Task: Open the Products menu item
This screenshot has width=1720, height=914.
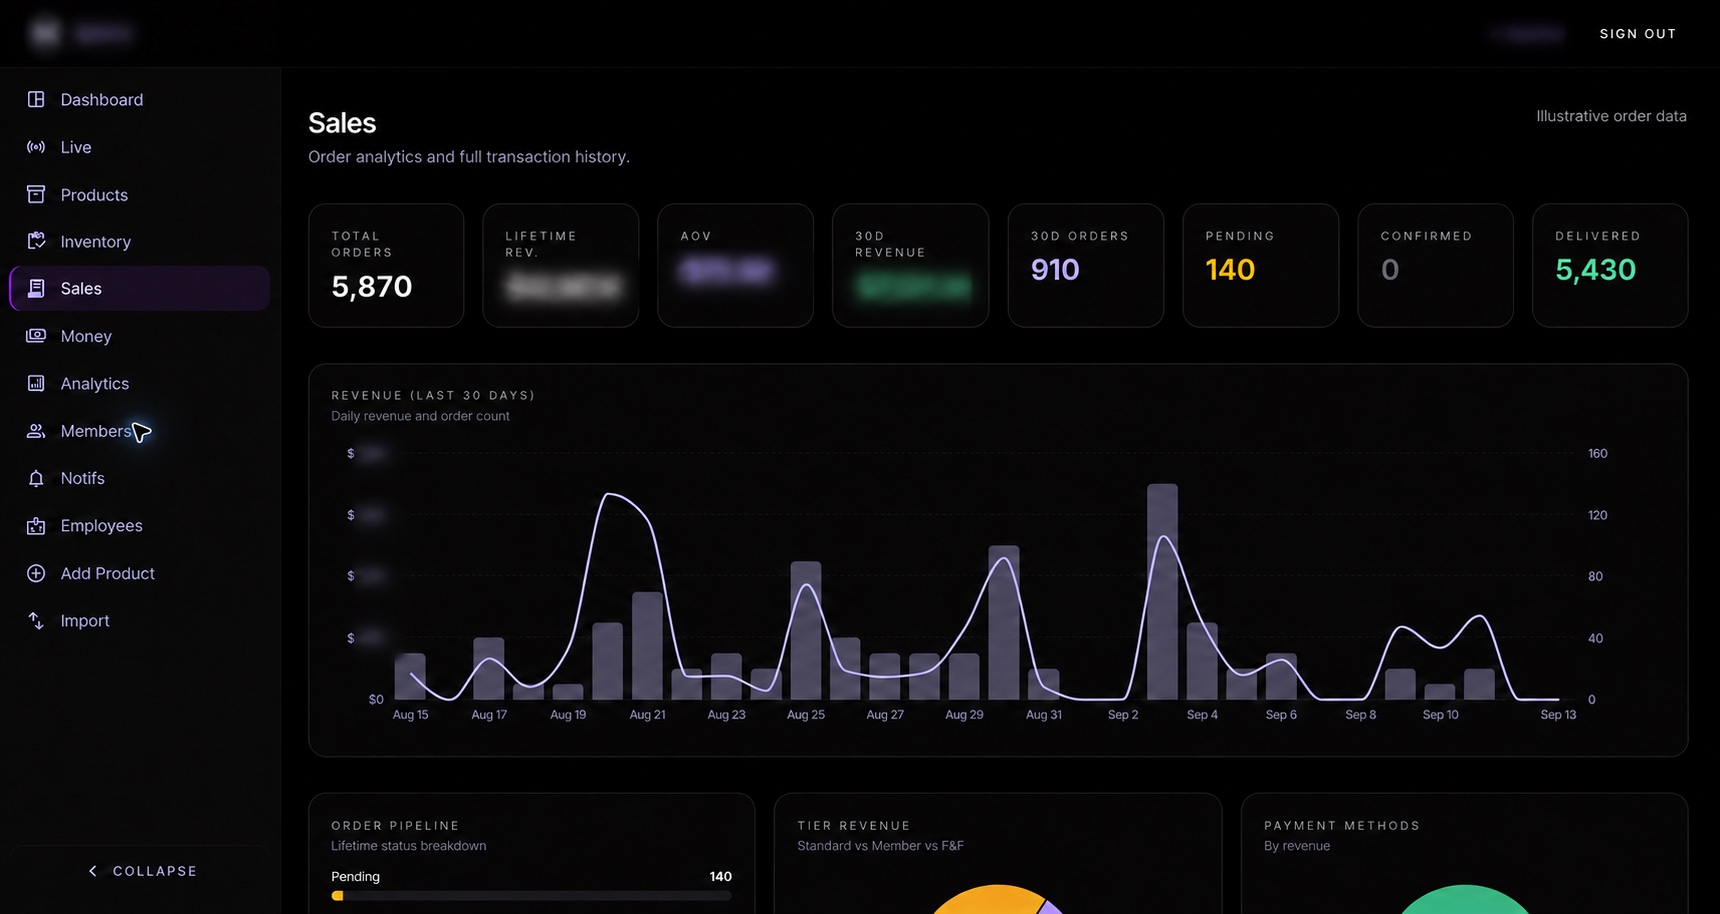Action: click(140, 194)
